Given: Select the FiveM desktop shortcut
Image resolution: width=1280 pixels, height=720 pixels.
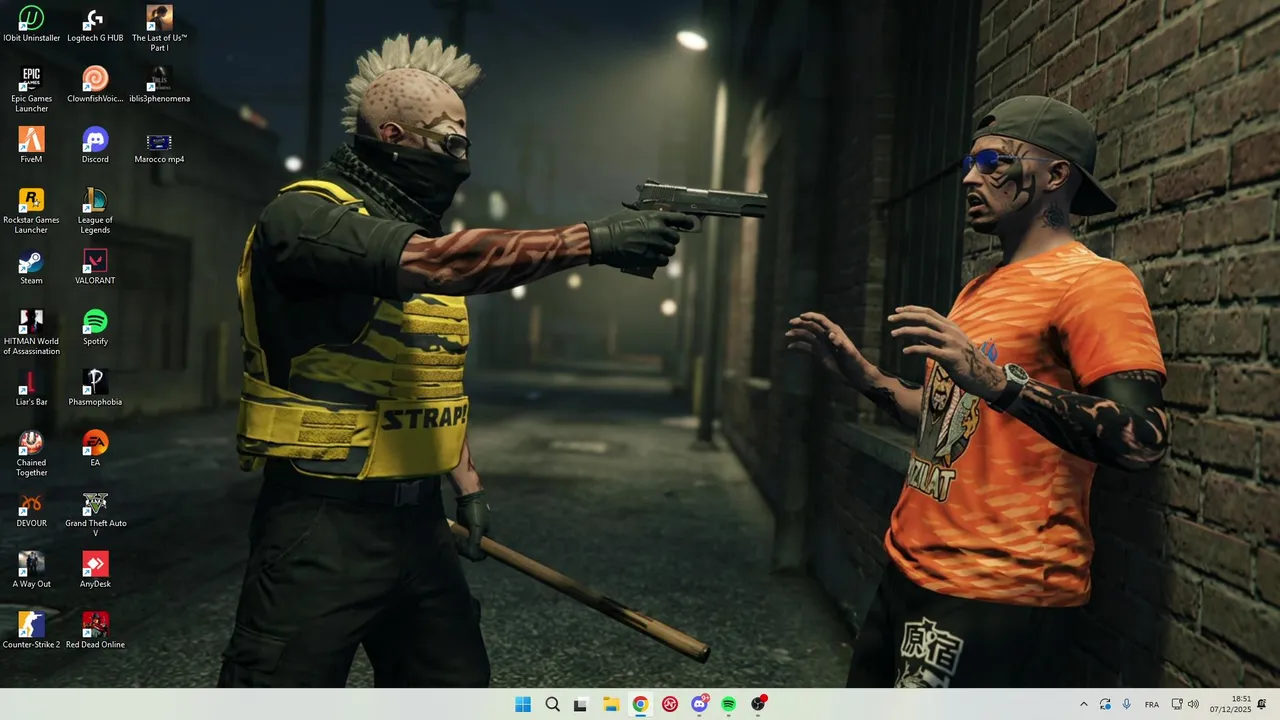Looking at the screenshot, I should 31,146.
